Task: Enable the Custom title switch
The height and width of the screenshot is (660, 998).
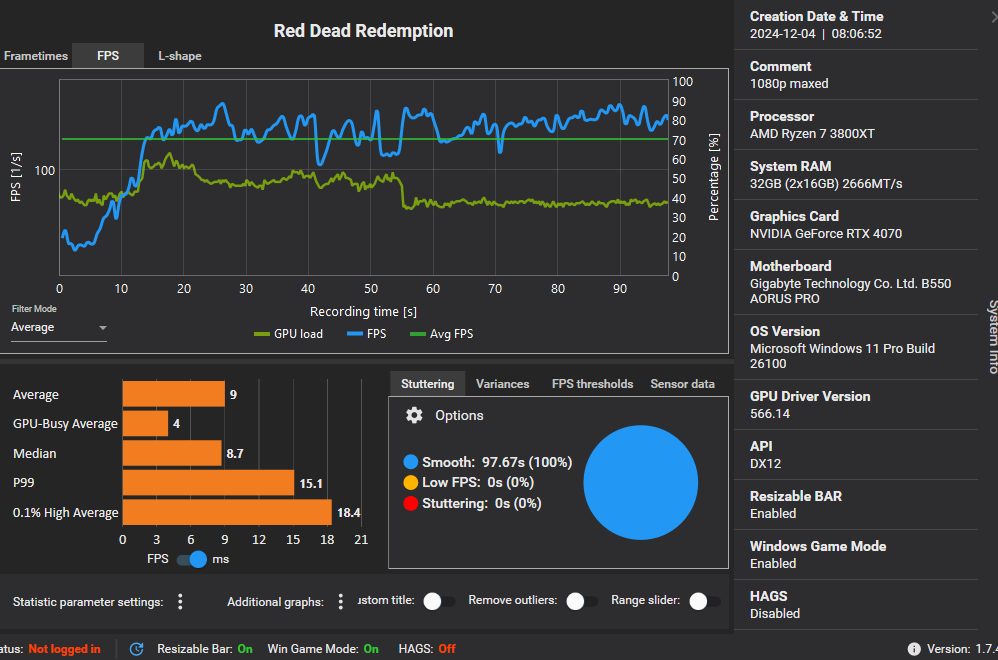Action: 439,601
